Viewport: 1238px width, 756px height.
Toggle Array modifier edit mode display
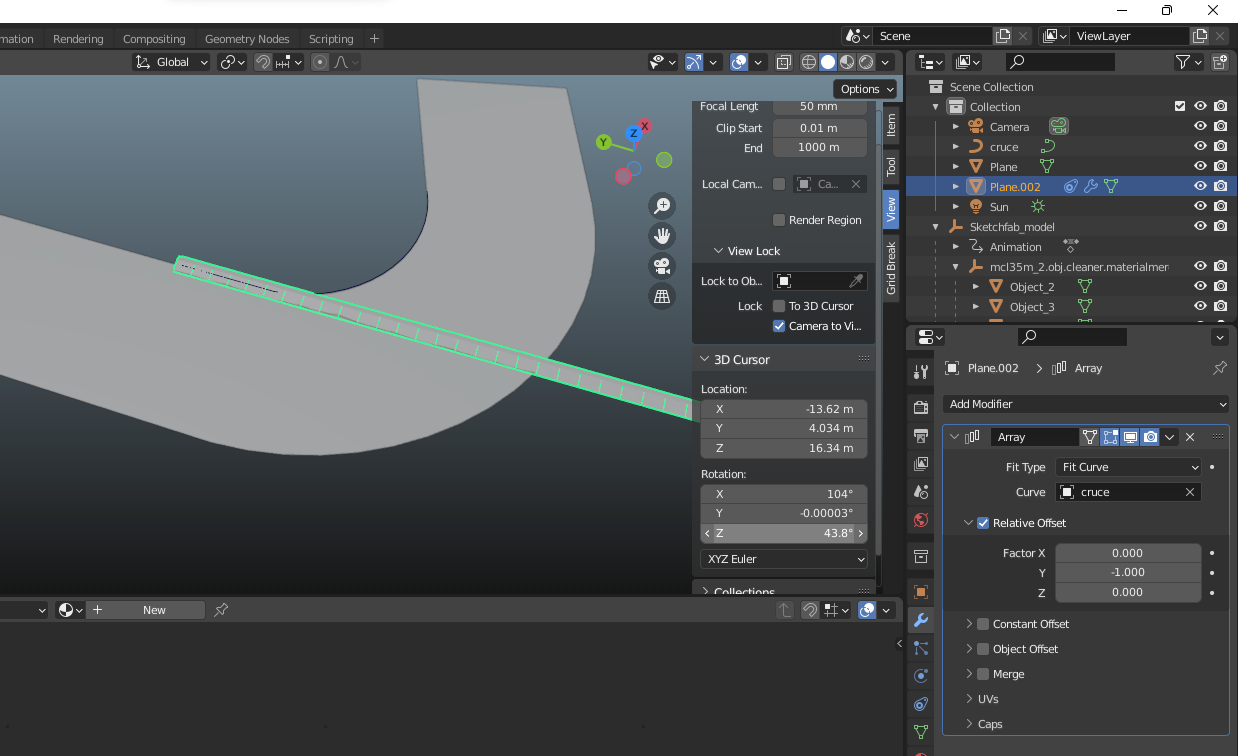pyautogui.click(x=1110, y=437)
